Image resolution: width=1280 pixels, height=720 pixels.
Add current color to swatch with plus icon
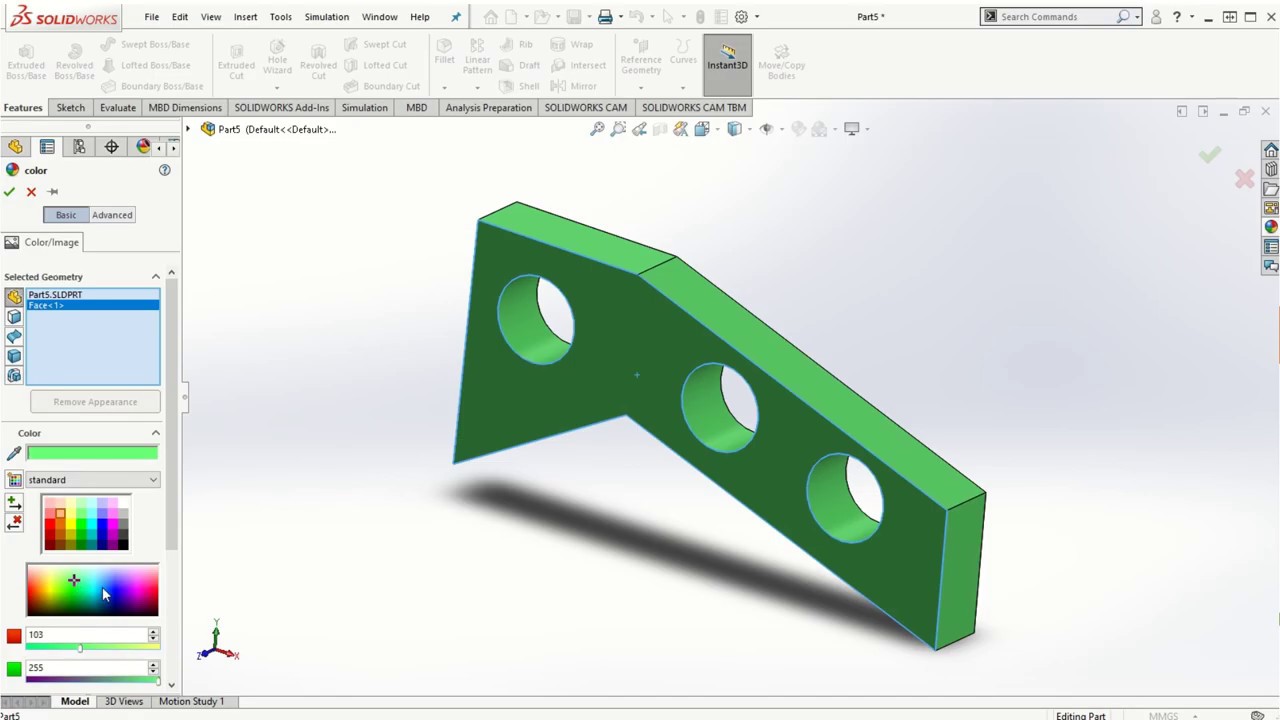tap(14, 502)
